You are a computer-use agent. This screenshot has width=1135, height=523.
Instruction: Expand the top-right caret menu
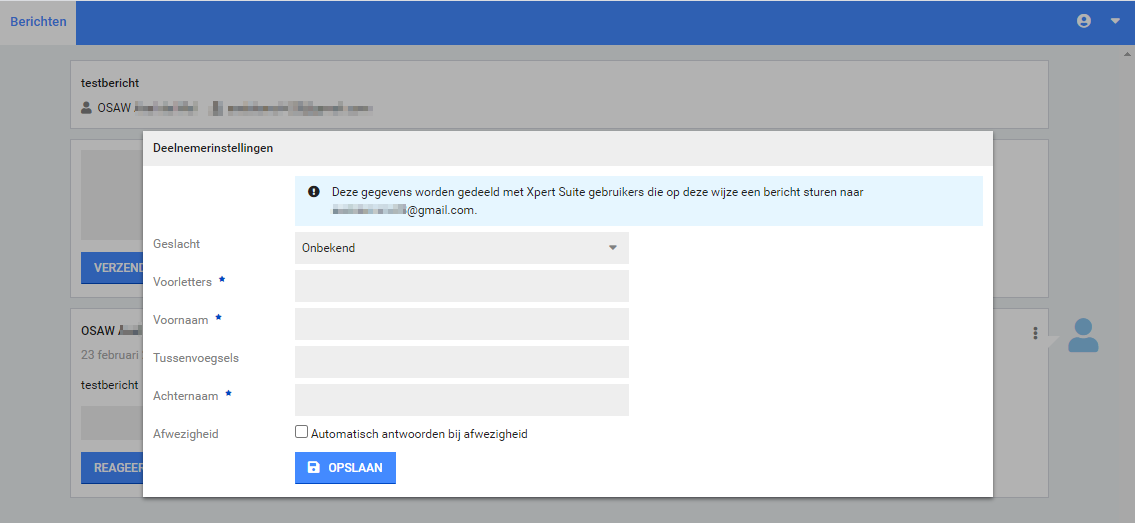(1115, 21)
